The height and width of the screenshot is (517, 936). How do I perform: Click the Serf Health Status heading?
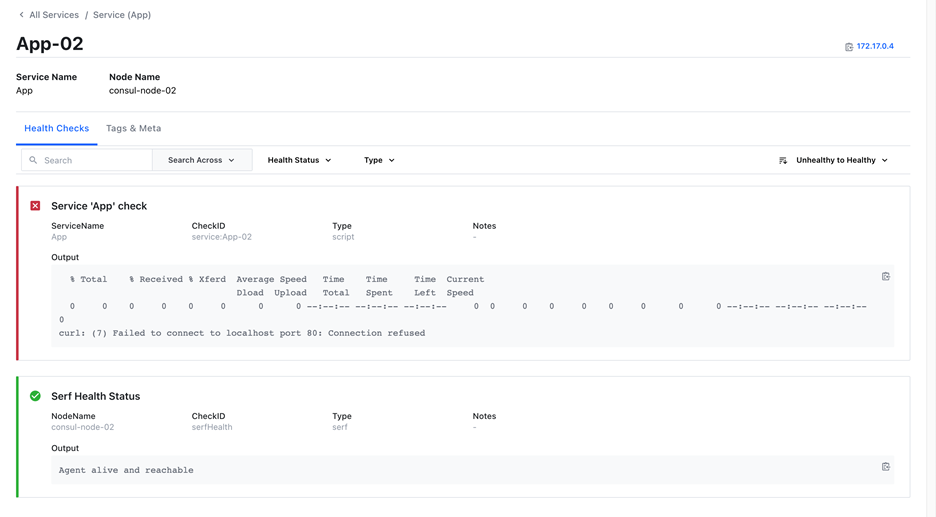click(x=95, y=396)
